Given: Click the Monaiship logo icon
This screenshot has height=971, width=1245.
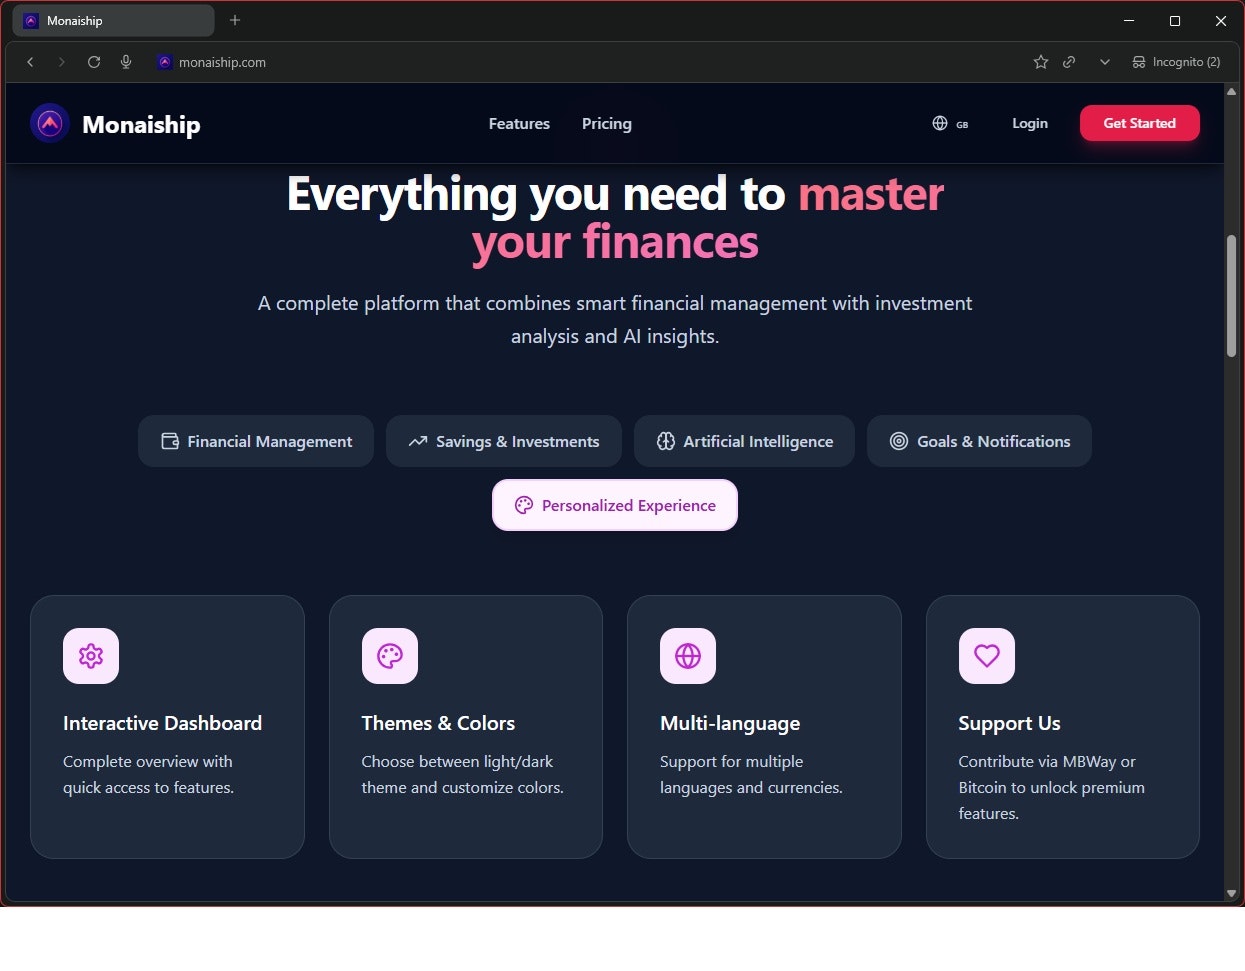Looking at the screenshot, I should [x=50, y=124].
